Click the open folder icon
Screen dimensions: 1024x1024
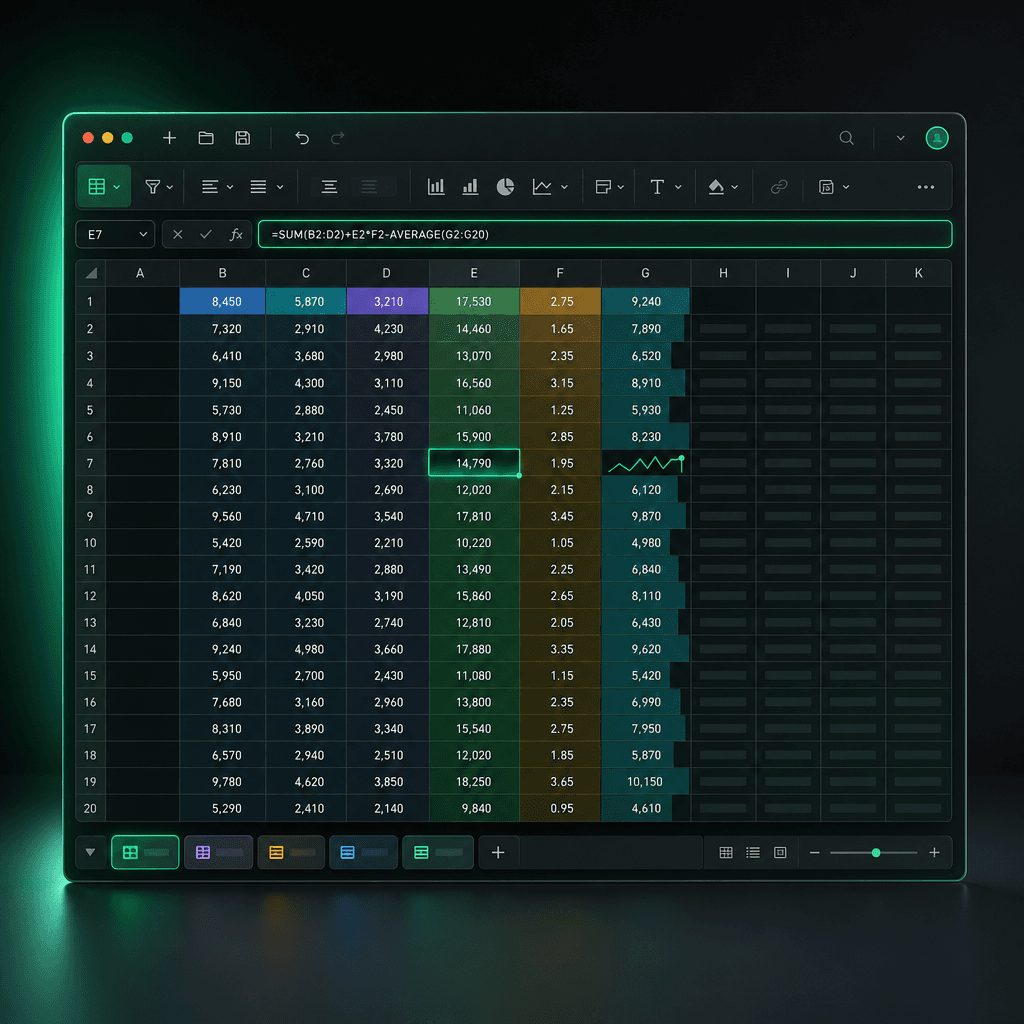click(x=206, y=138)
